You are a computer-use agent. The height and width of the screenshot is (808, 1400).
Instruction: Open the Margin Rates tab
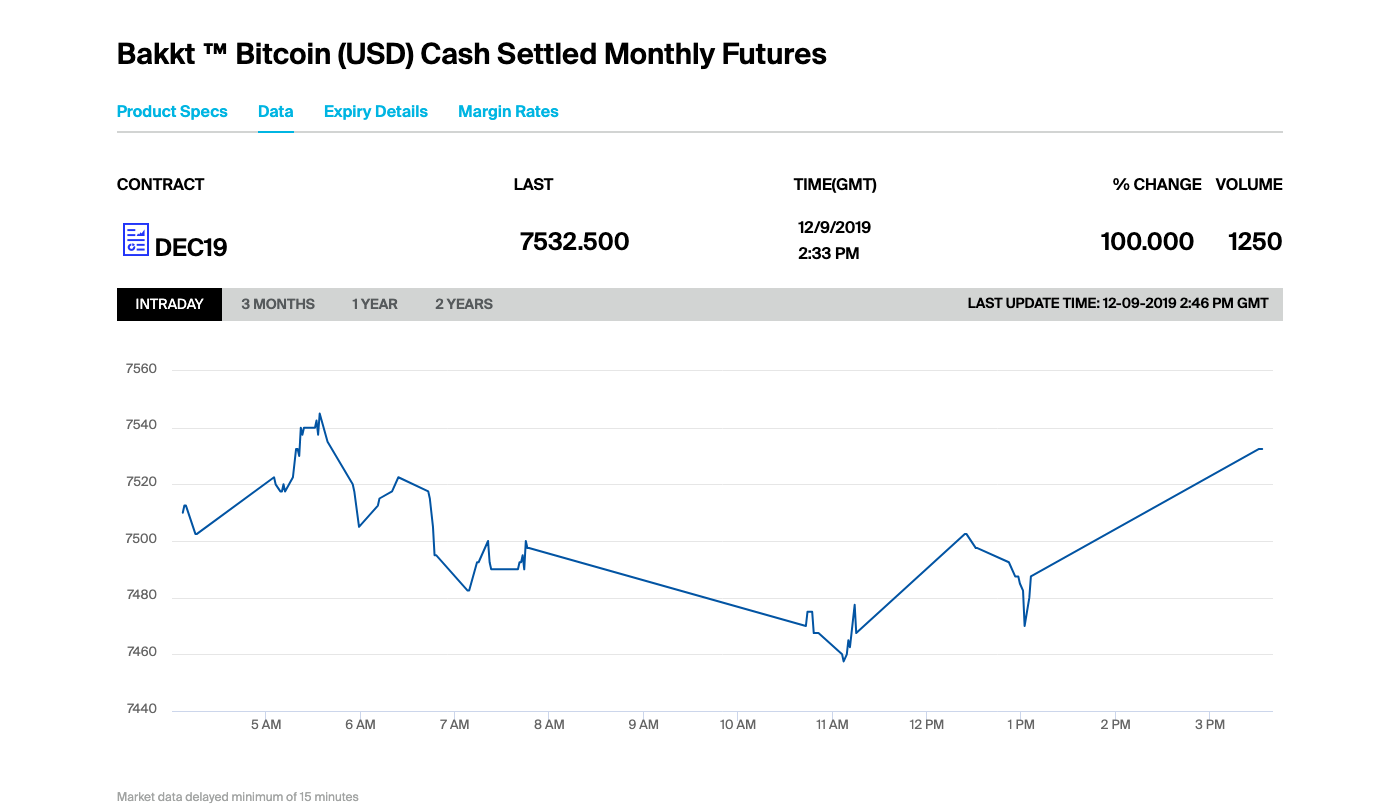tap(508, 112)
